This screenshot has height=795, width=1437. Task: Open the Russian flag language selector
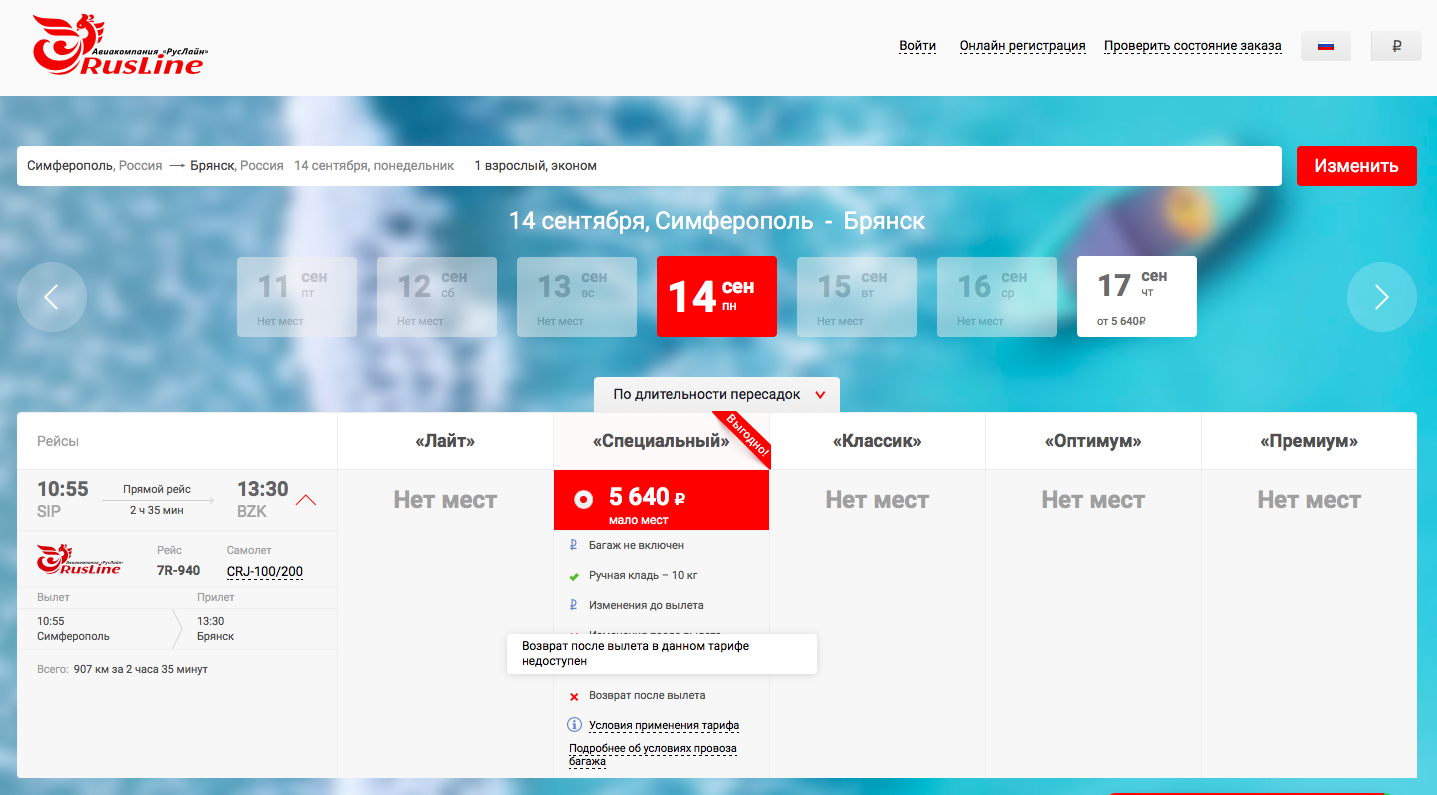pos(1326,46)
